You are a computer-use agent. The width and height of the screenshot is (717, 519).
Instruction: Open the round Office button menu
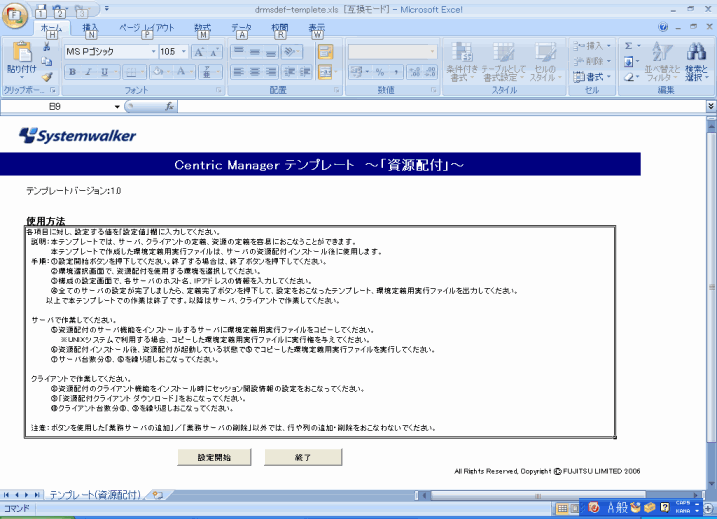click(15, 16)
